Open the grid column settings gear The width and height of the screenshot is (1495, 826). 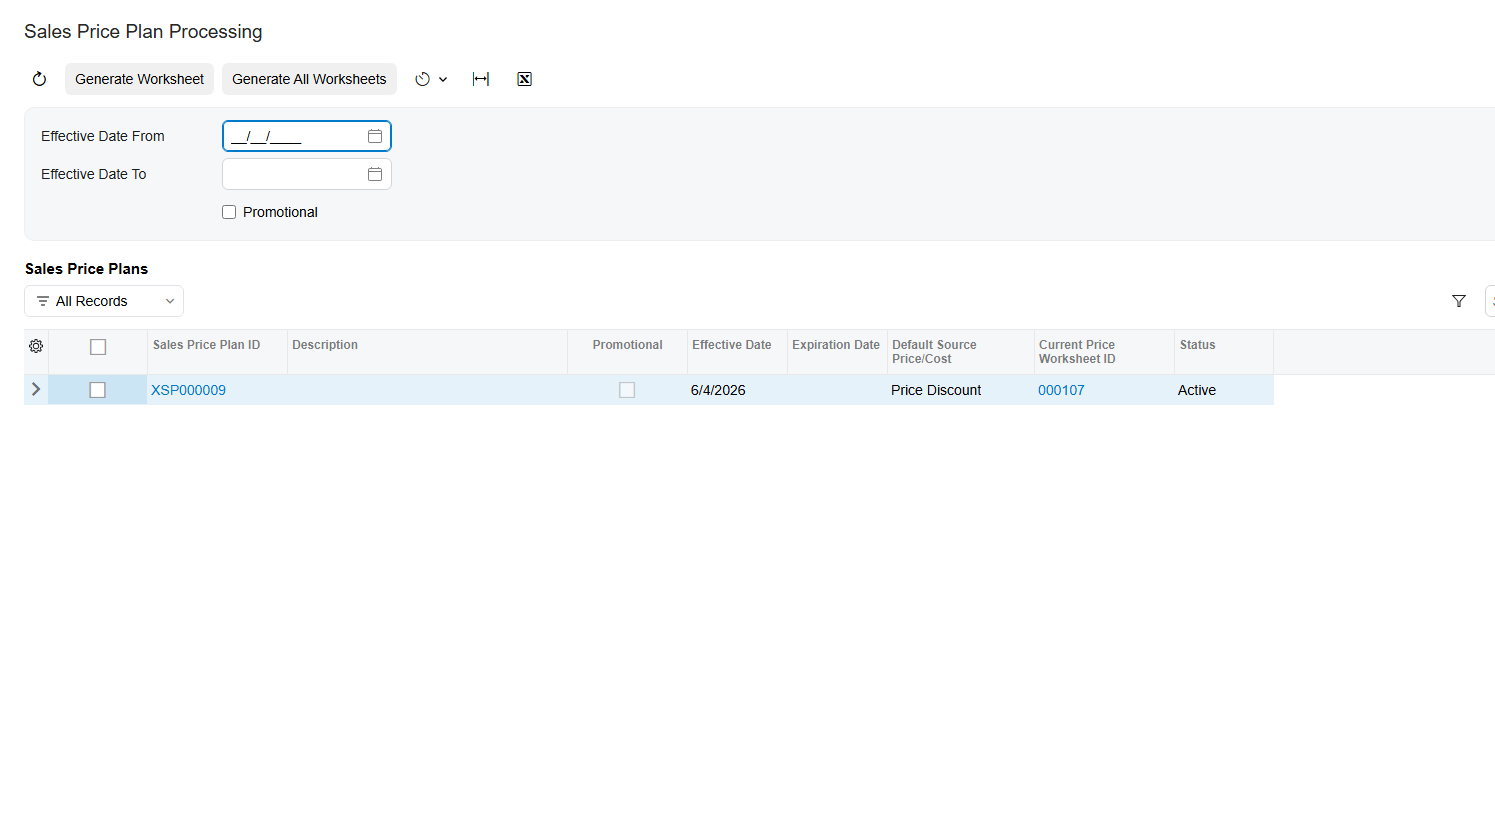36,346
